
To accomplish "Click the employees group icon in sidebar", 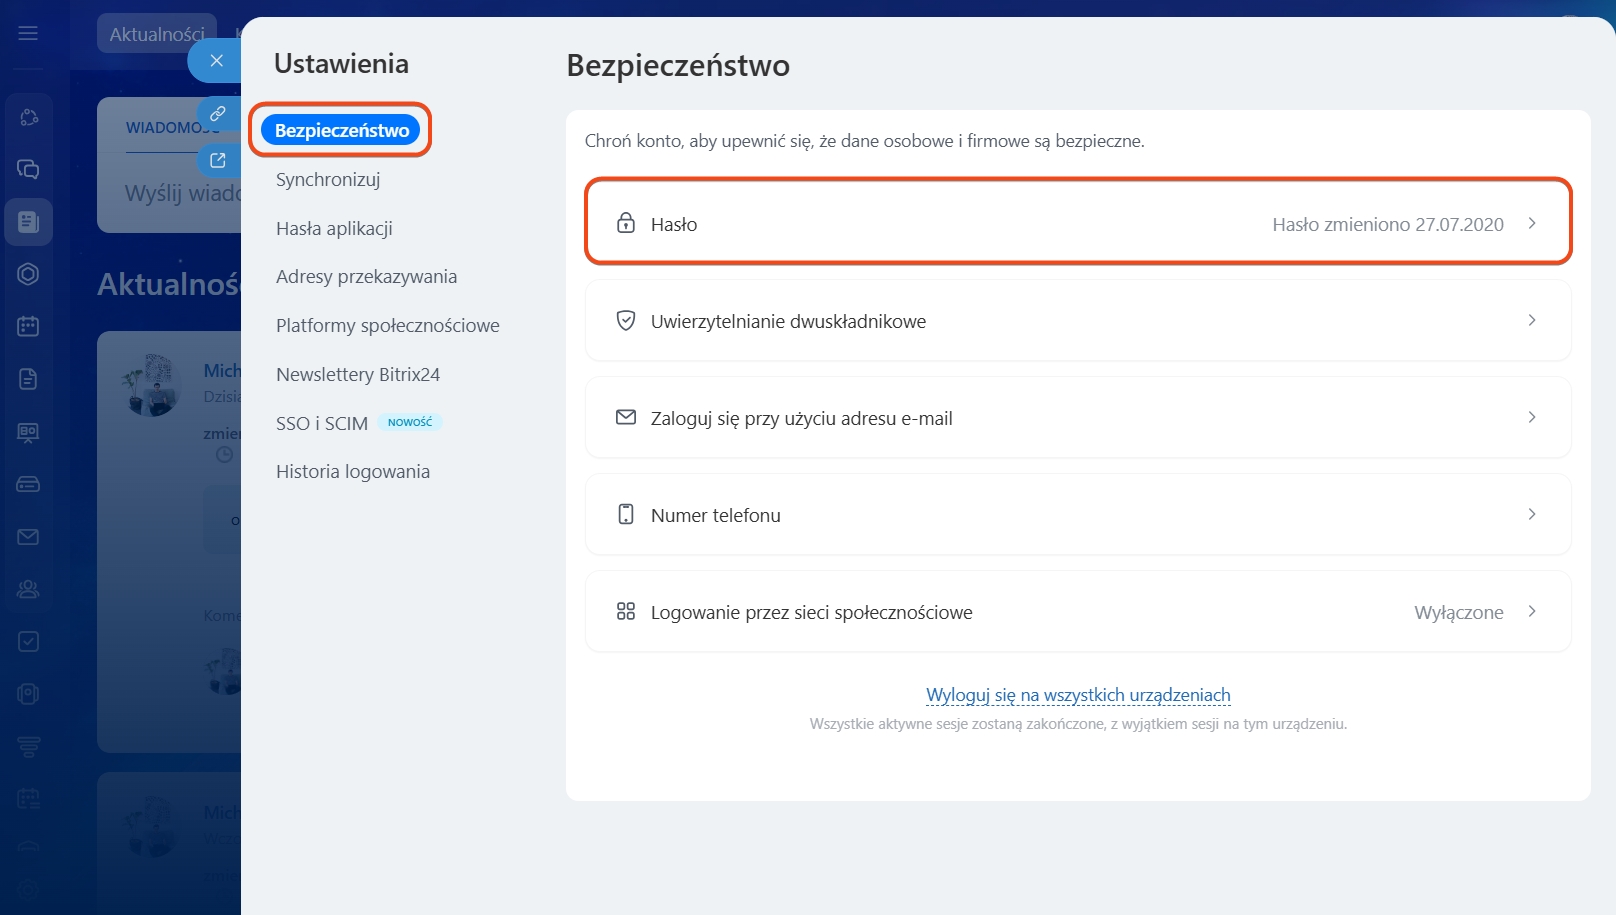I will (x=28, y=589).
